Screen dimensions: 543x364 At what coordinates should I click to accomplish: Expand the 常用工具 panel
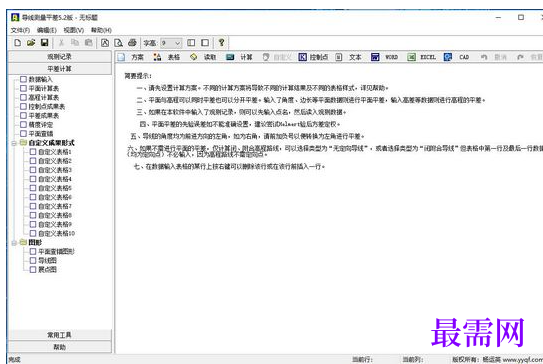coord(60,335)
